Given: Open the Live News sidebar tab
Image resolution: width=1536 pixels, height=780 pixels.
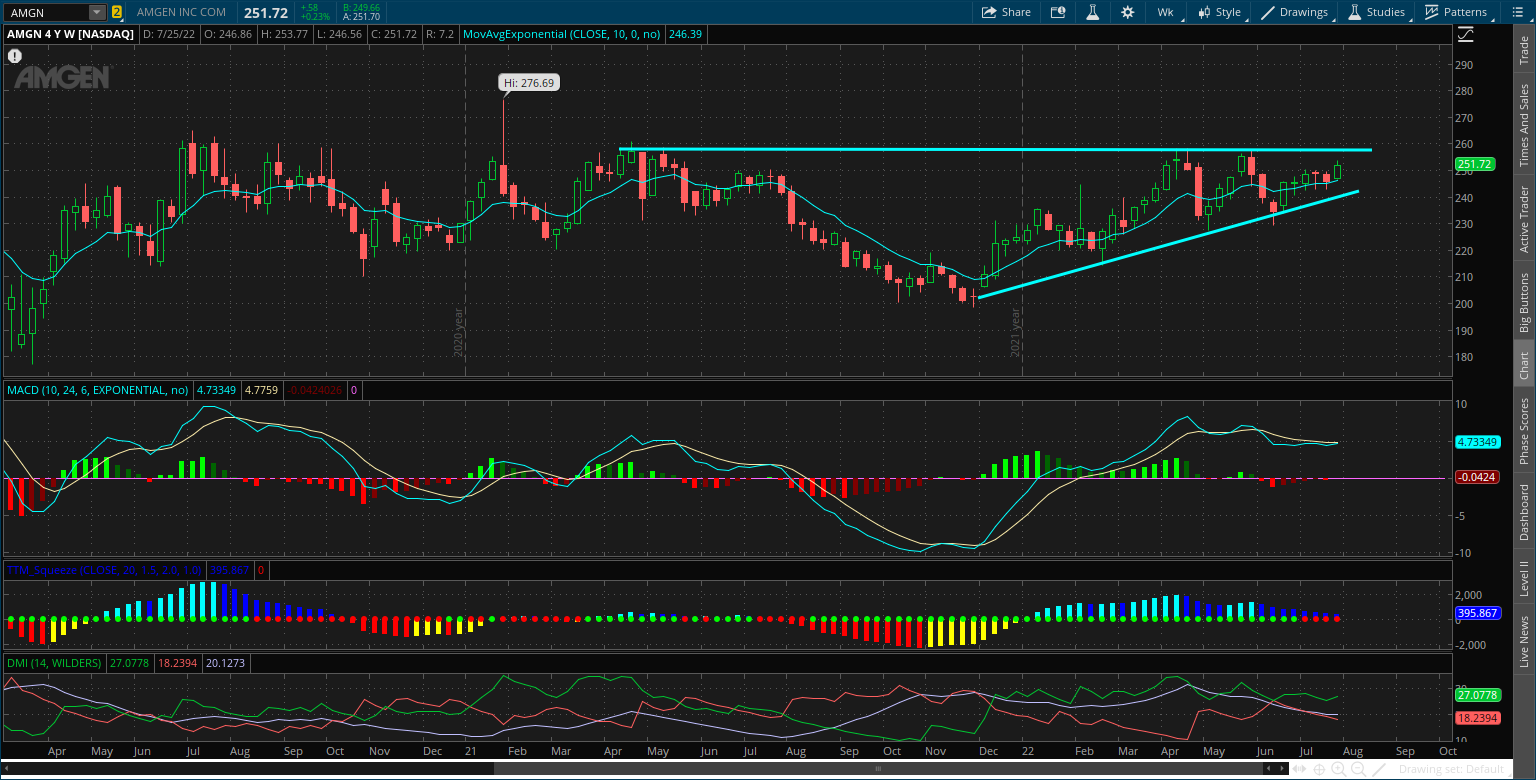Looking at the screenshot, I should point(1524,641).
